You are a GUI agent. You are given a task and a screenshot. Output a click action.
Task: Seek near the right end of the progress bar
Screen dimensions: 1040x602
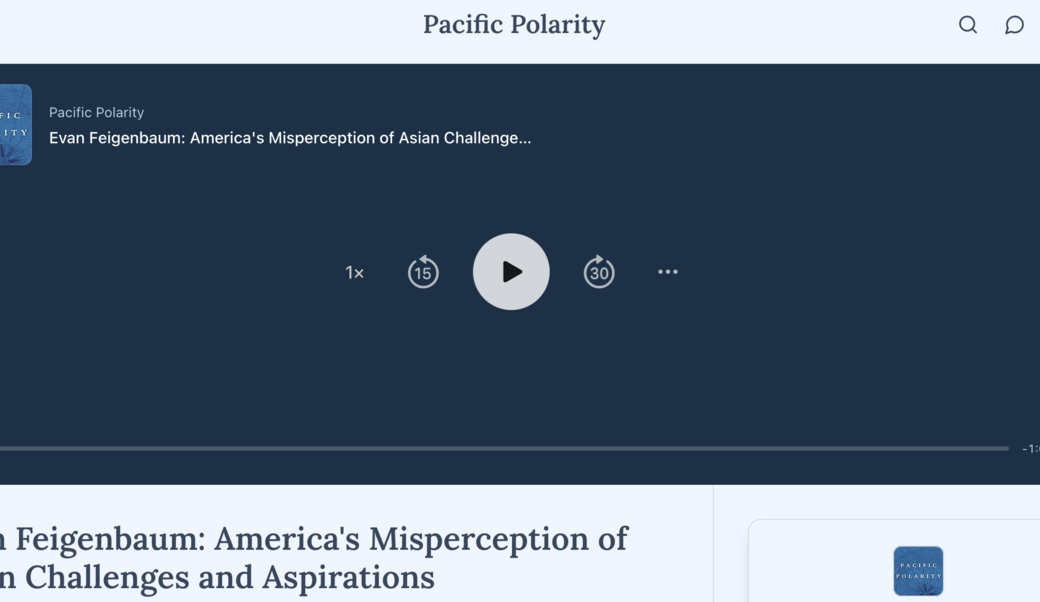[995, 449]
